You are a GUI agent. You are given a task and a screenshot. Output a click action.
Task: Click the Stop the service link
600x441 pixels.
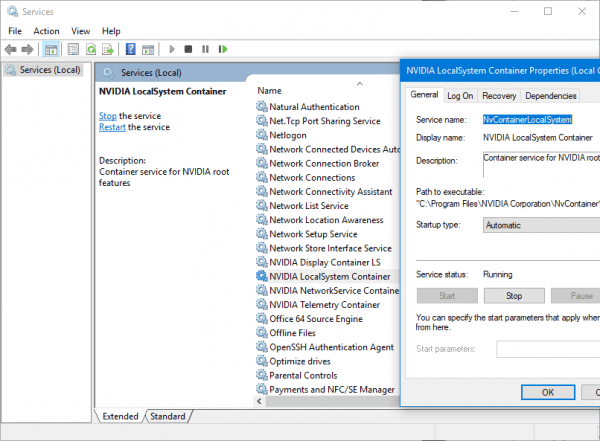(108, 116)
